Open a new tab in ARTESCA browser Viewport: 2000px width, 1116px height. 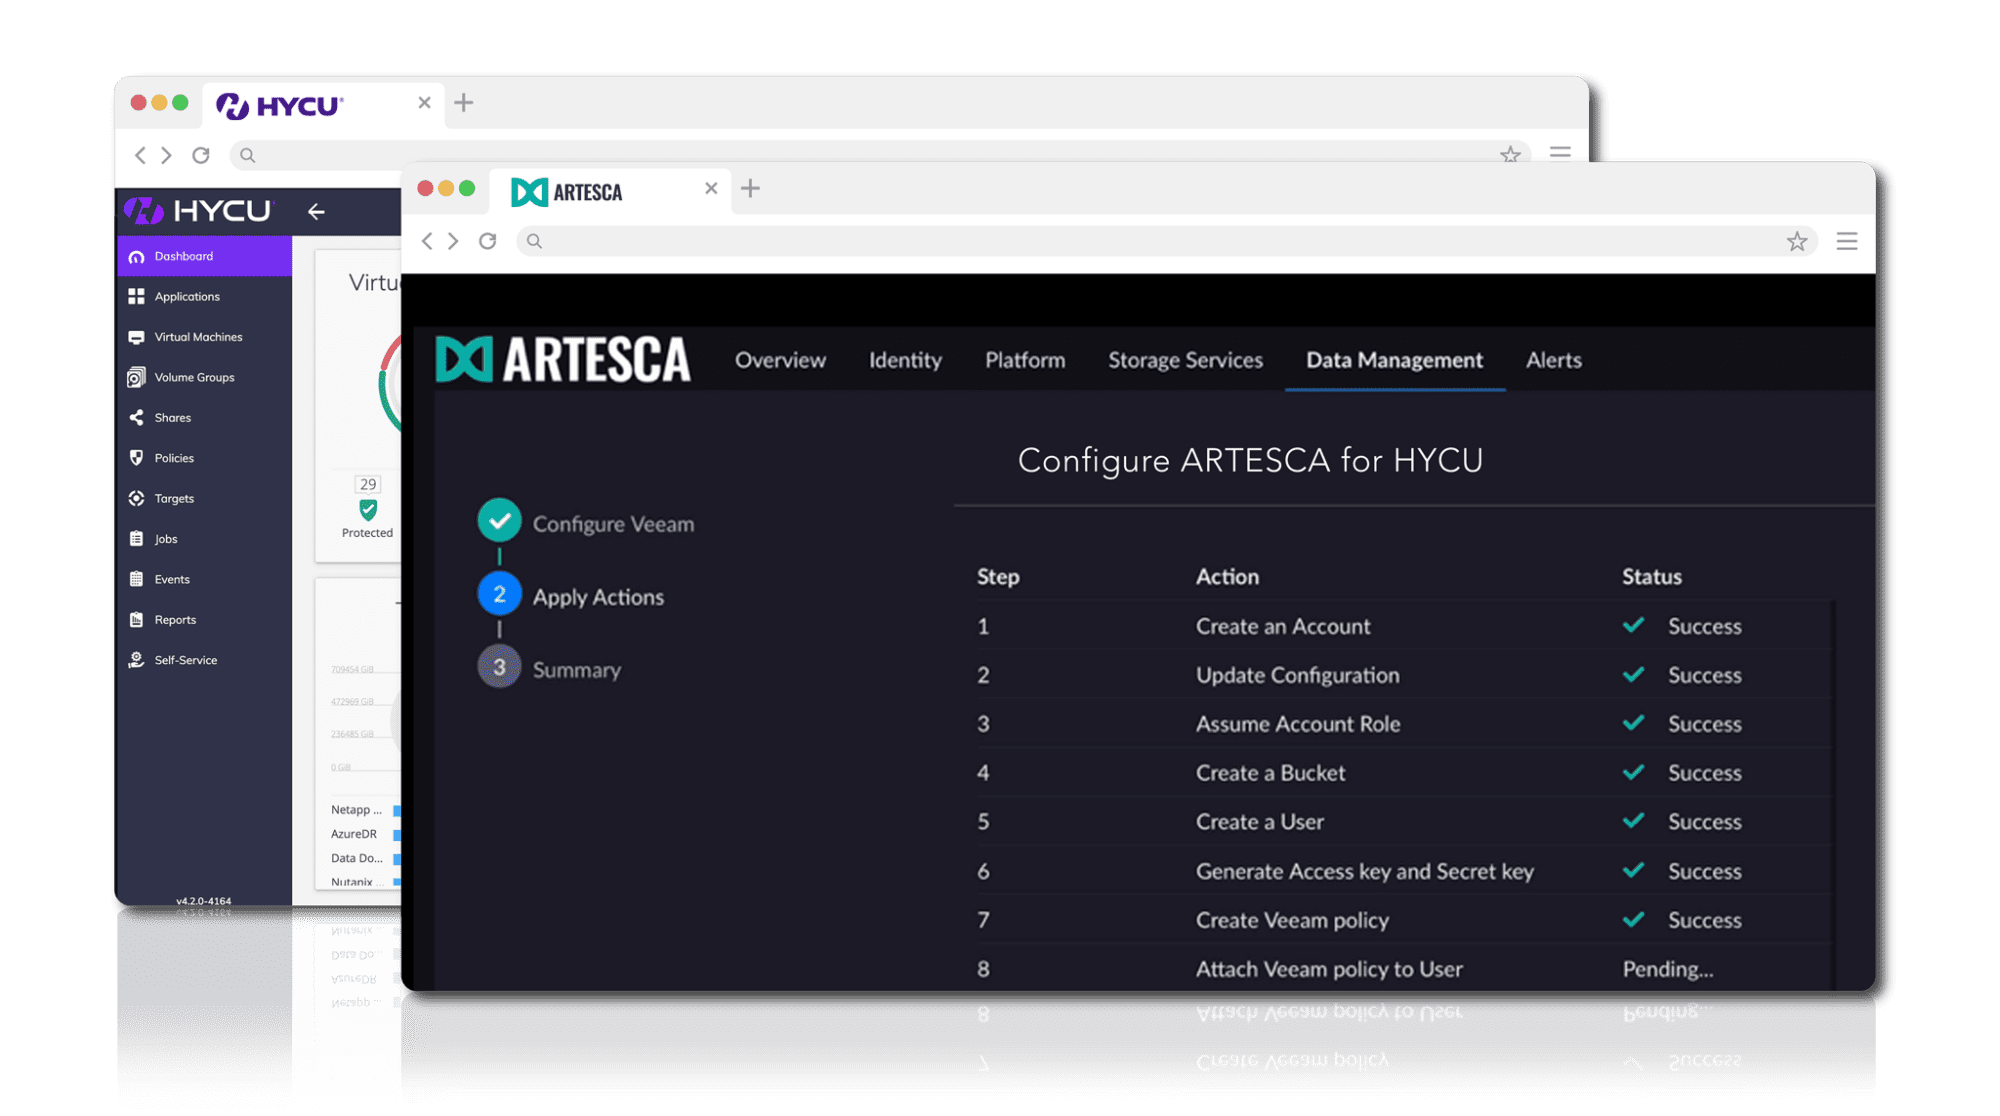751,188
